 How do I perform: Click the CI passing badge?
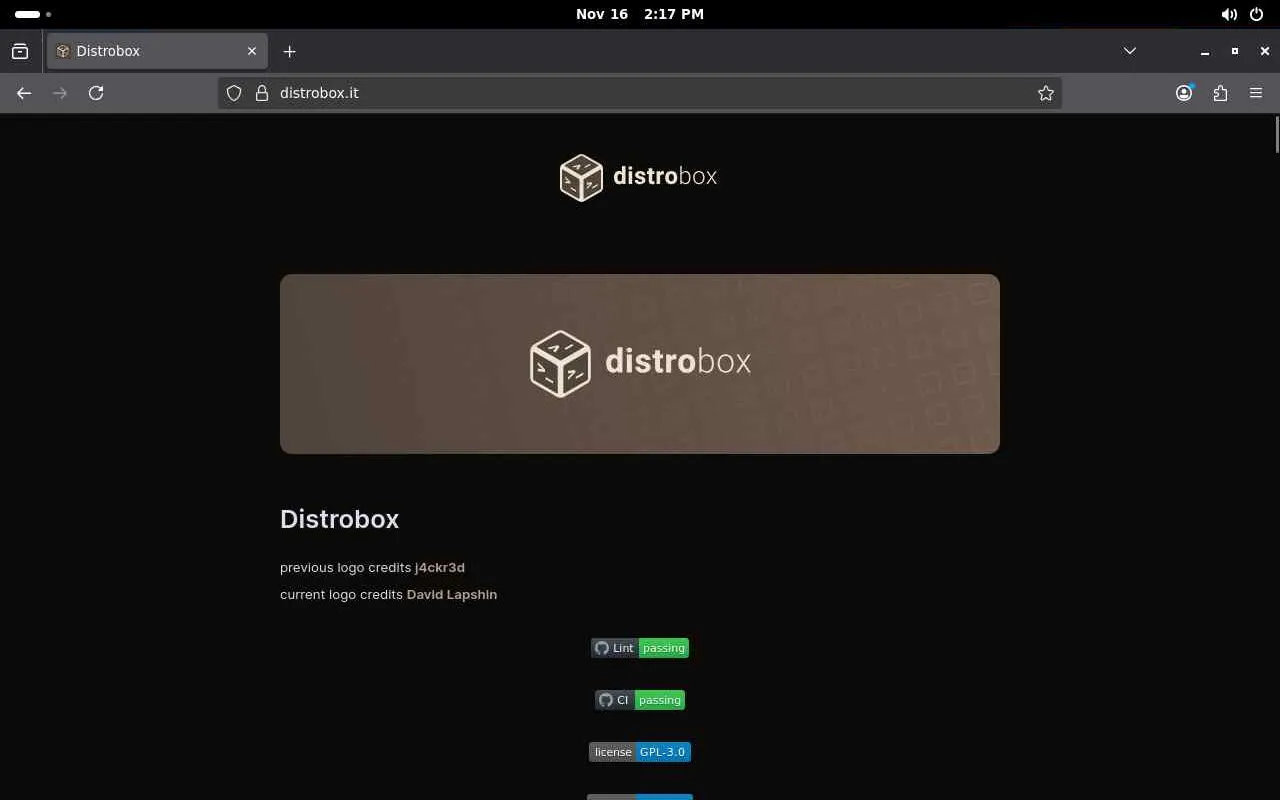(640, 700)
